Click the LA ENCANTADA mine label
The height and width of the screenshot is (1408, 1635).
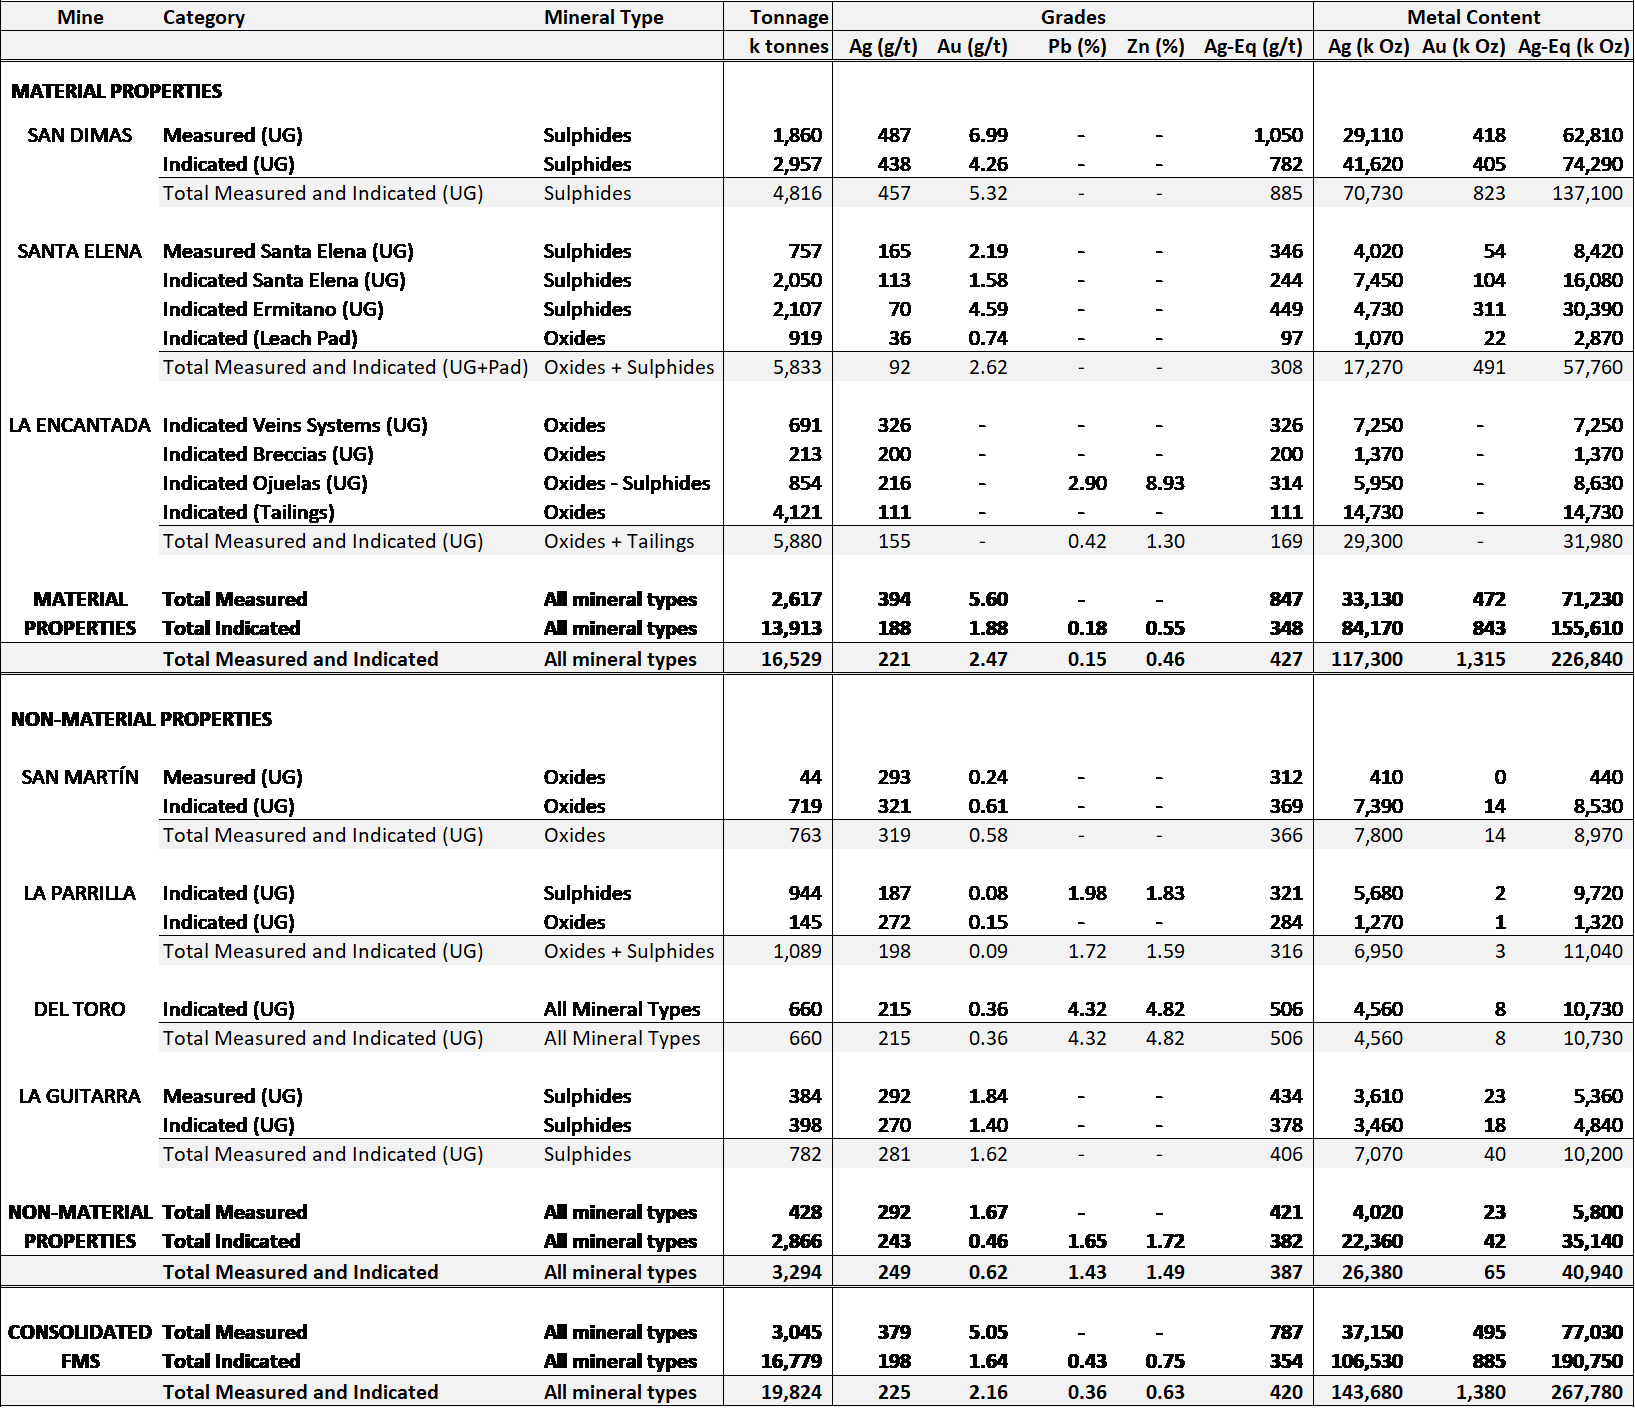(x=80, y=425)
